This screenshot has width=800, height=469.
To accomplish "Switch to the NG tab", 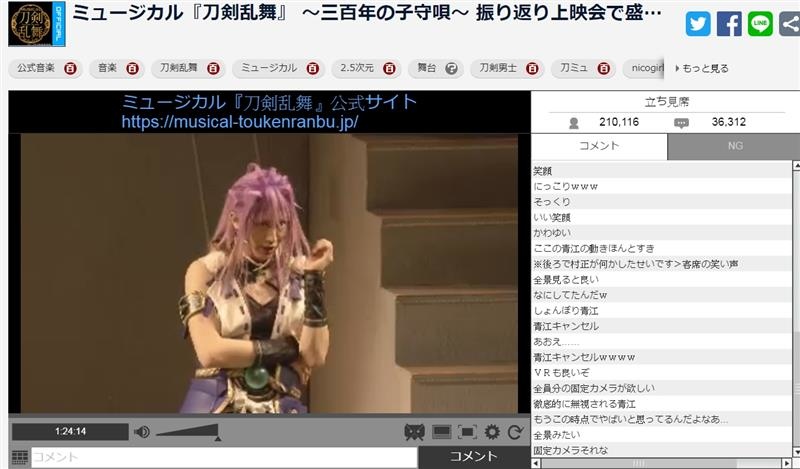I will click(x=734, y=146).
